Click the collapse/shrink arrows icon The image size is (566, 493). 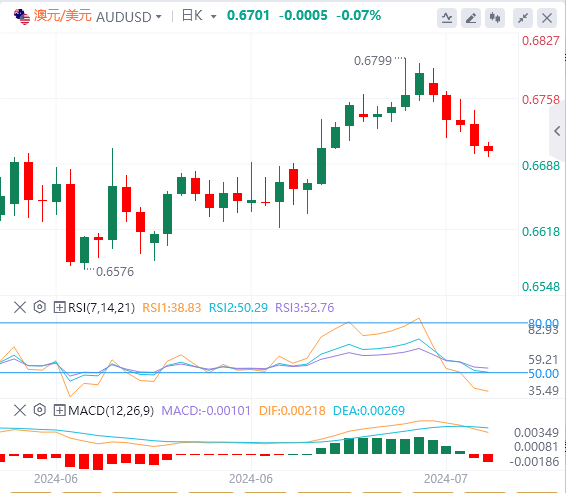pyautogui.click(x=523, y=18)
